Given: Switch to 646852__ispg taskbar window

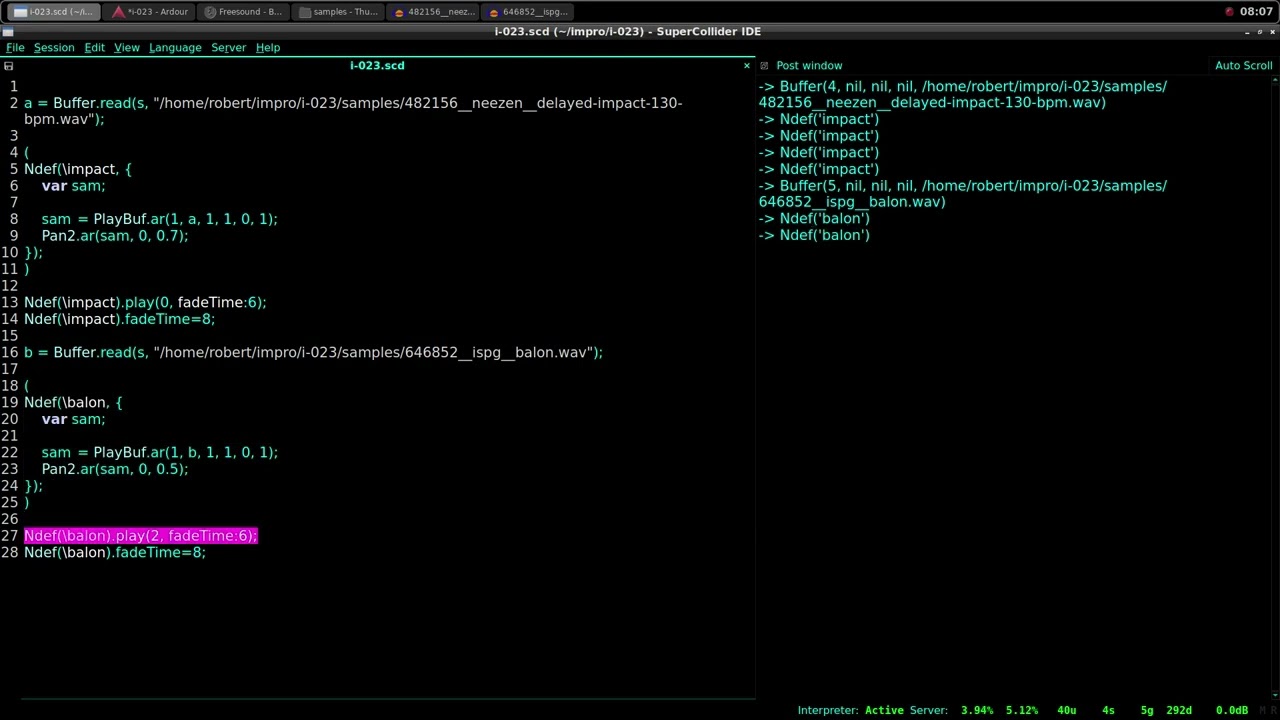Looking at the screenshot, I should (x=528, y=12).
